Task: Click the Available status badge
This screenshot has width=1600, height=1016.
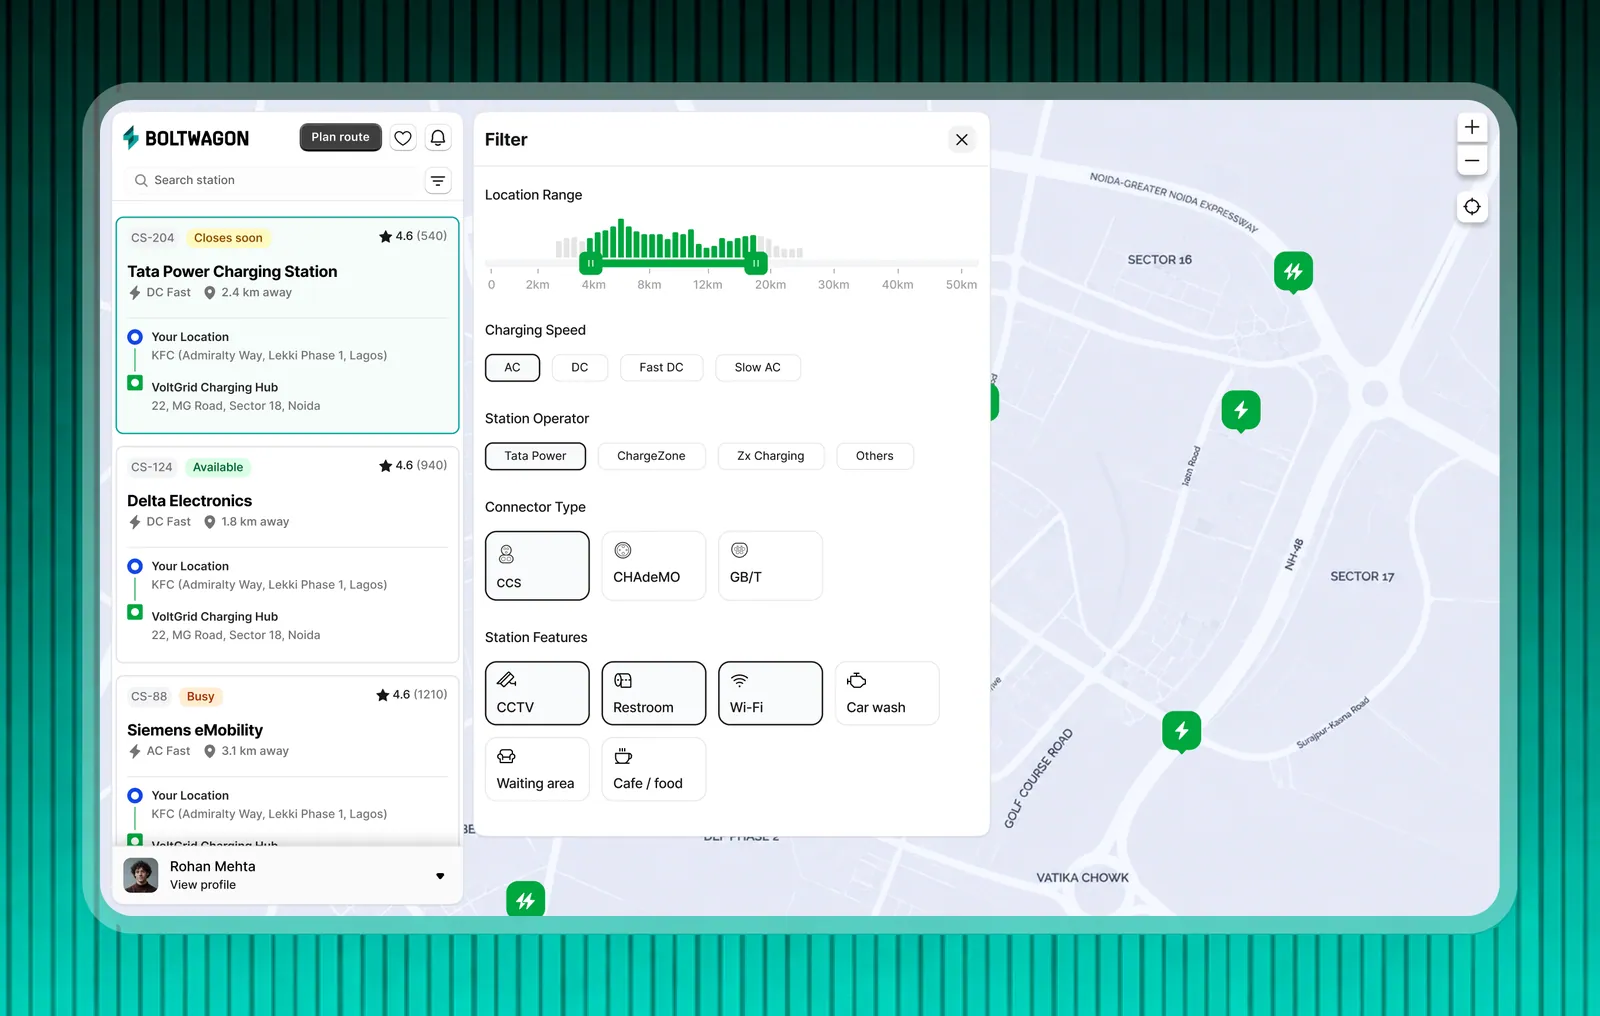Action: point(218,467)
